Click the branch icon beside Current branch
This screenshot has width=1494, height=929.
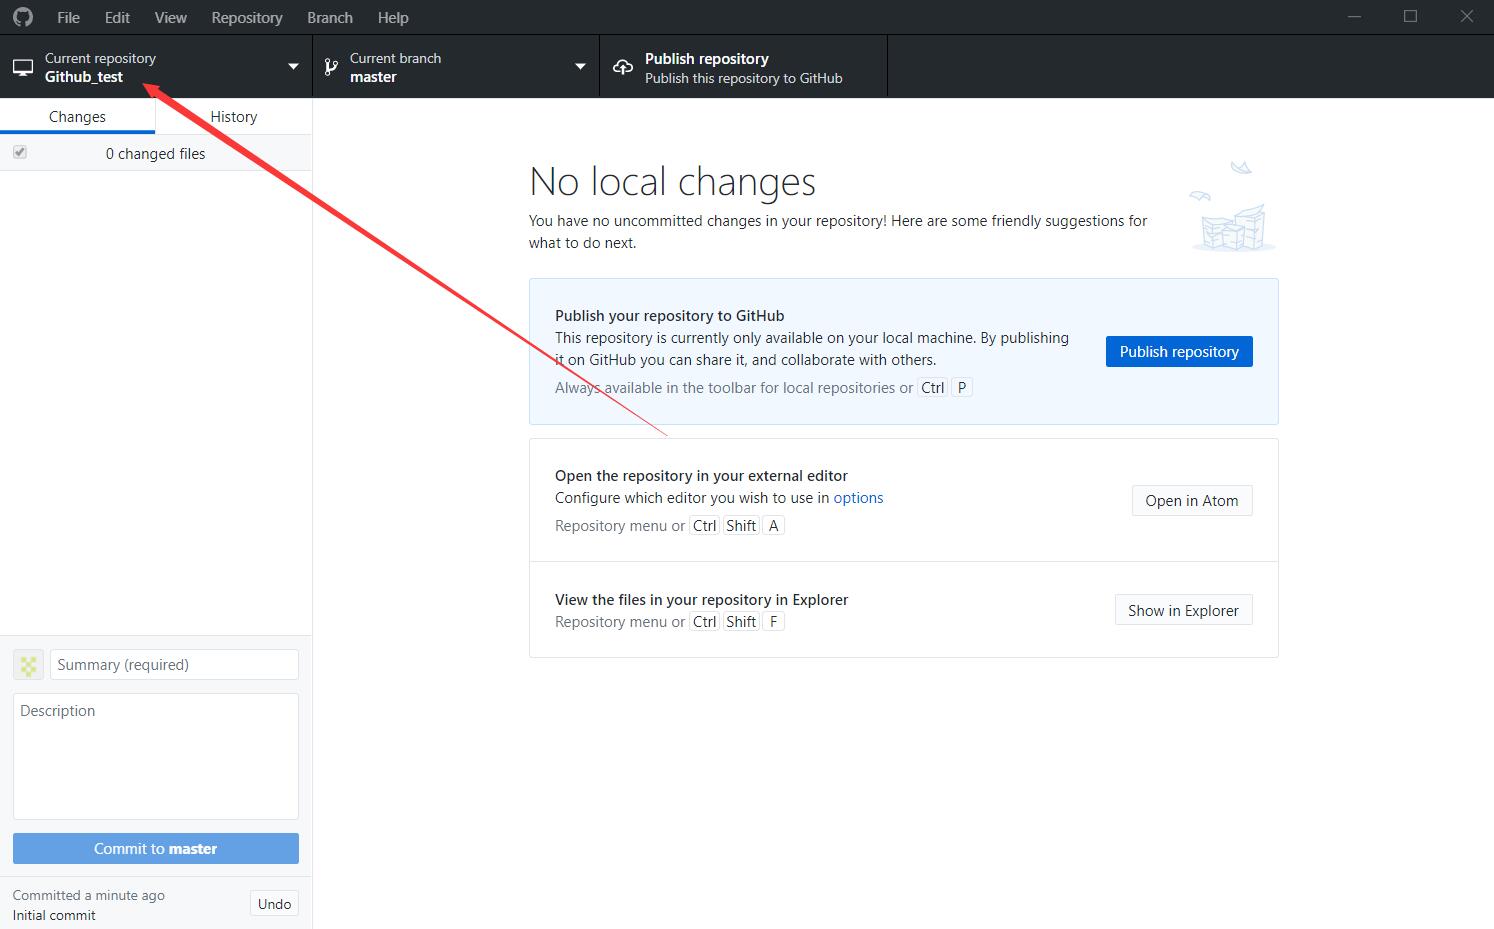[331, 68]
